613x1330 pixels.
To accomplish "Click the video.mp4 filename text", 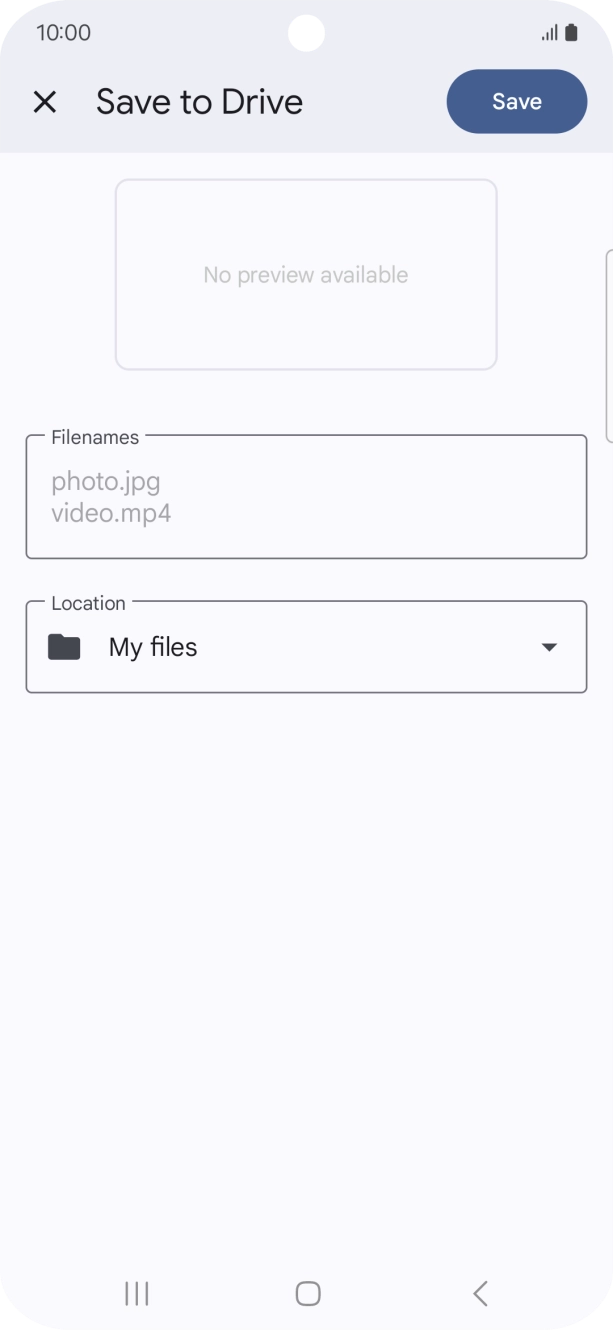I will 111,514.
